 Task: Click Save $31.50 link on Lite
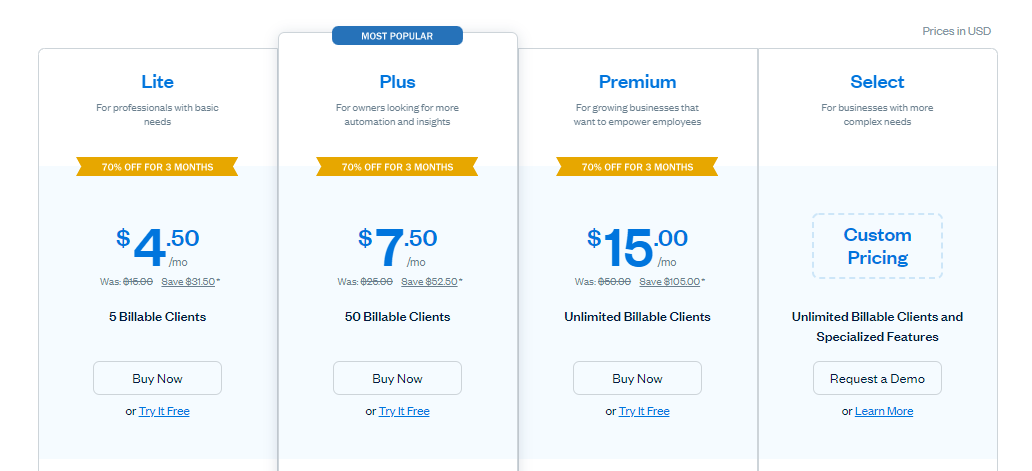[x=188, y=281]
